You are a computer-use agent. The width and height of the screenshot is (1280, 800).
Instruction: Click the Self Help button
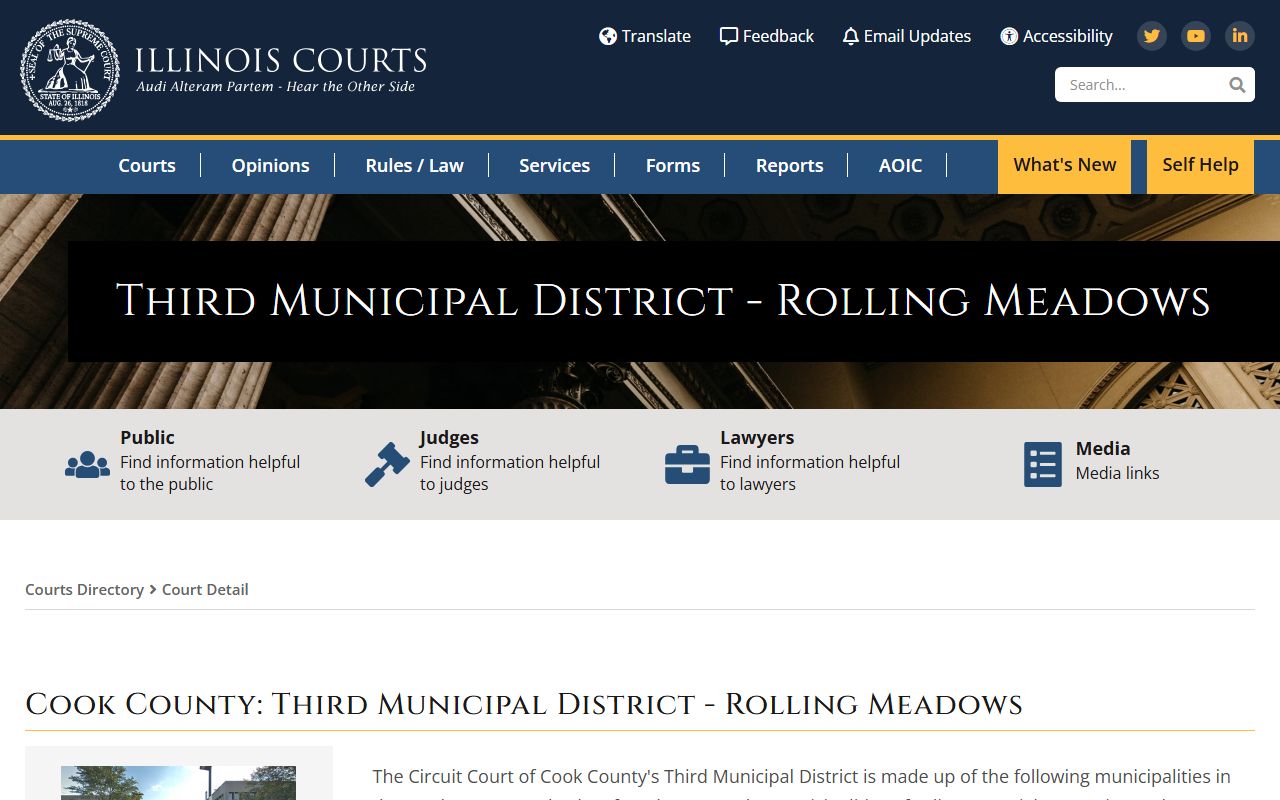(1200, 166)
